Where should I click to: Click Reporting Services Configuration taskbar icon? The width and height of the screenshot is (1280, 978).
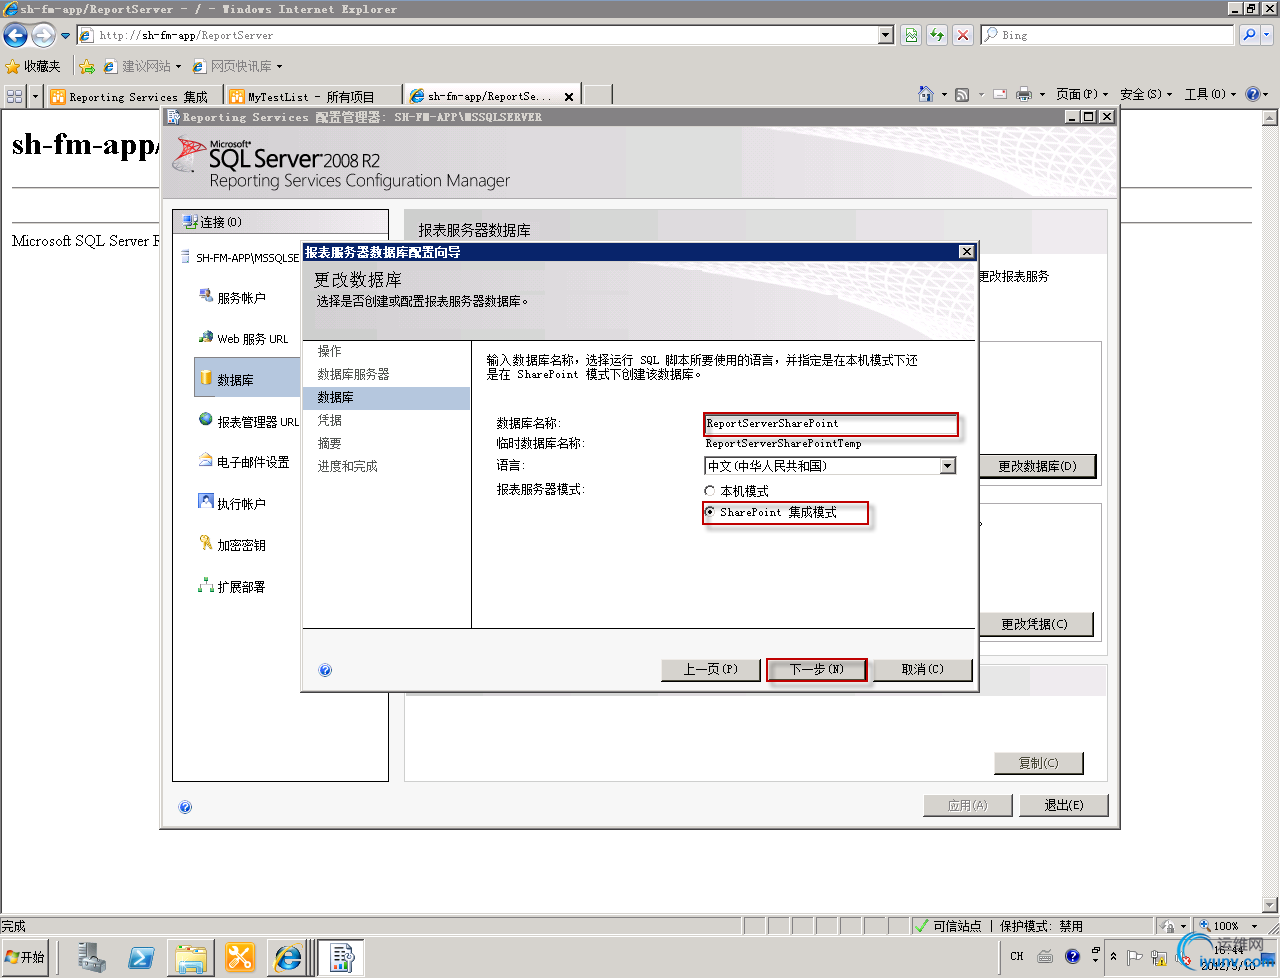[342, 957]
